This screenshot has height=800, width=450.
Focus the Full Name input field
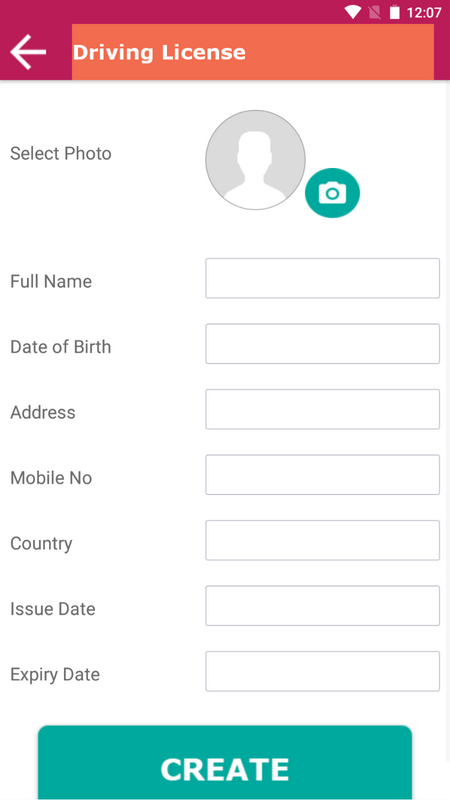322,278
